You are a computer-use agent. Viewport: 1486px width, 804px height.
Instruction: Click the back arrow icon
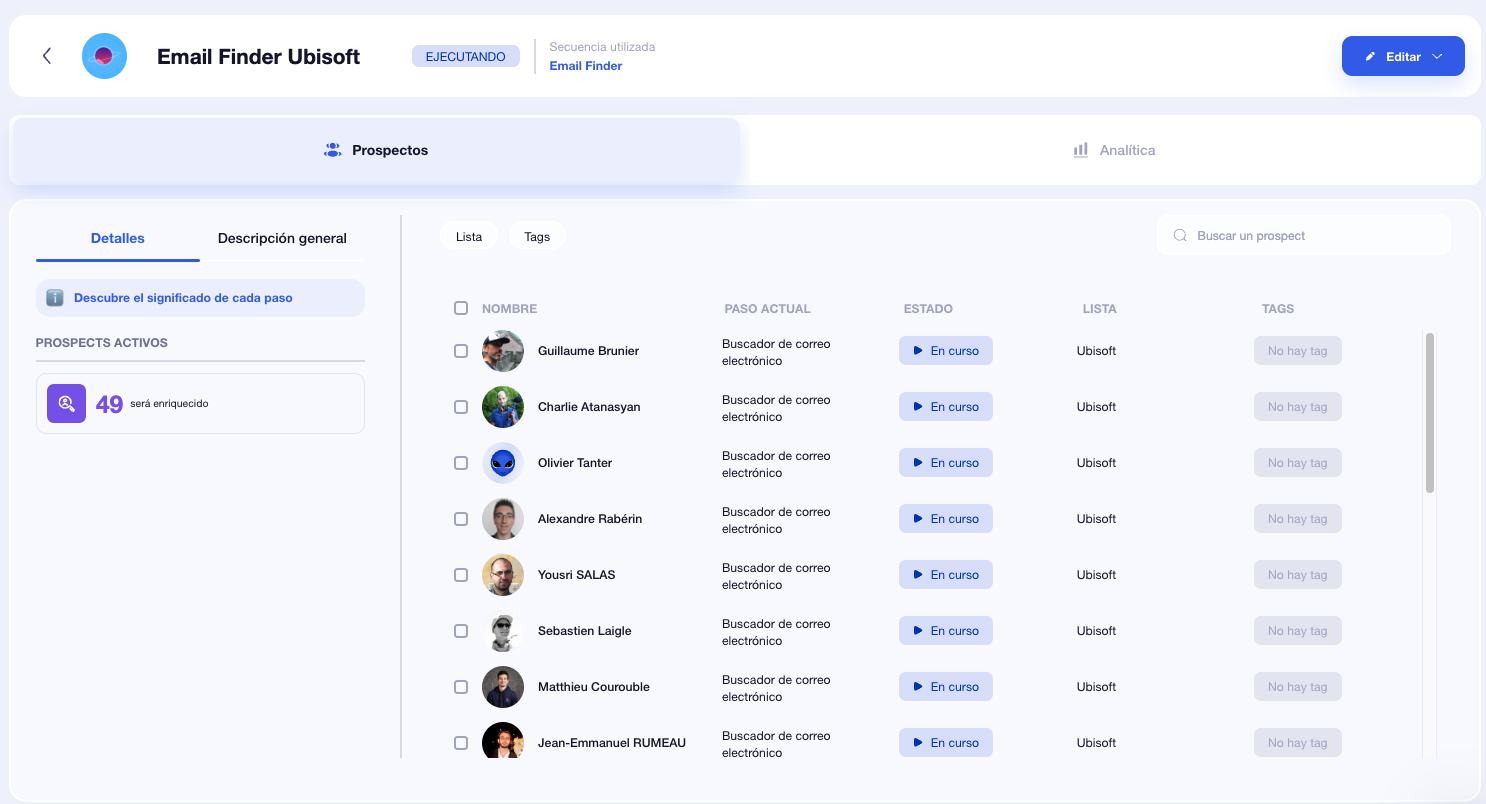click(47, 56)
